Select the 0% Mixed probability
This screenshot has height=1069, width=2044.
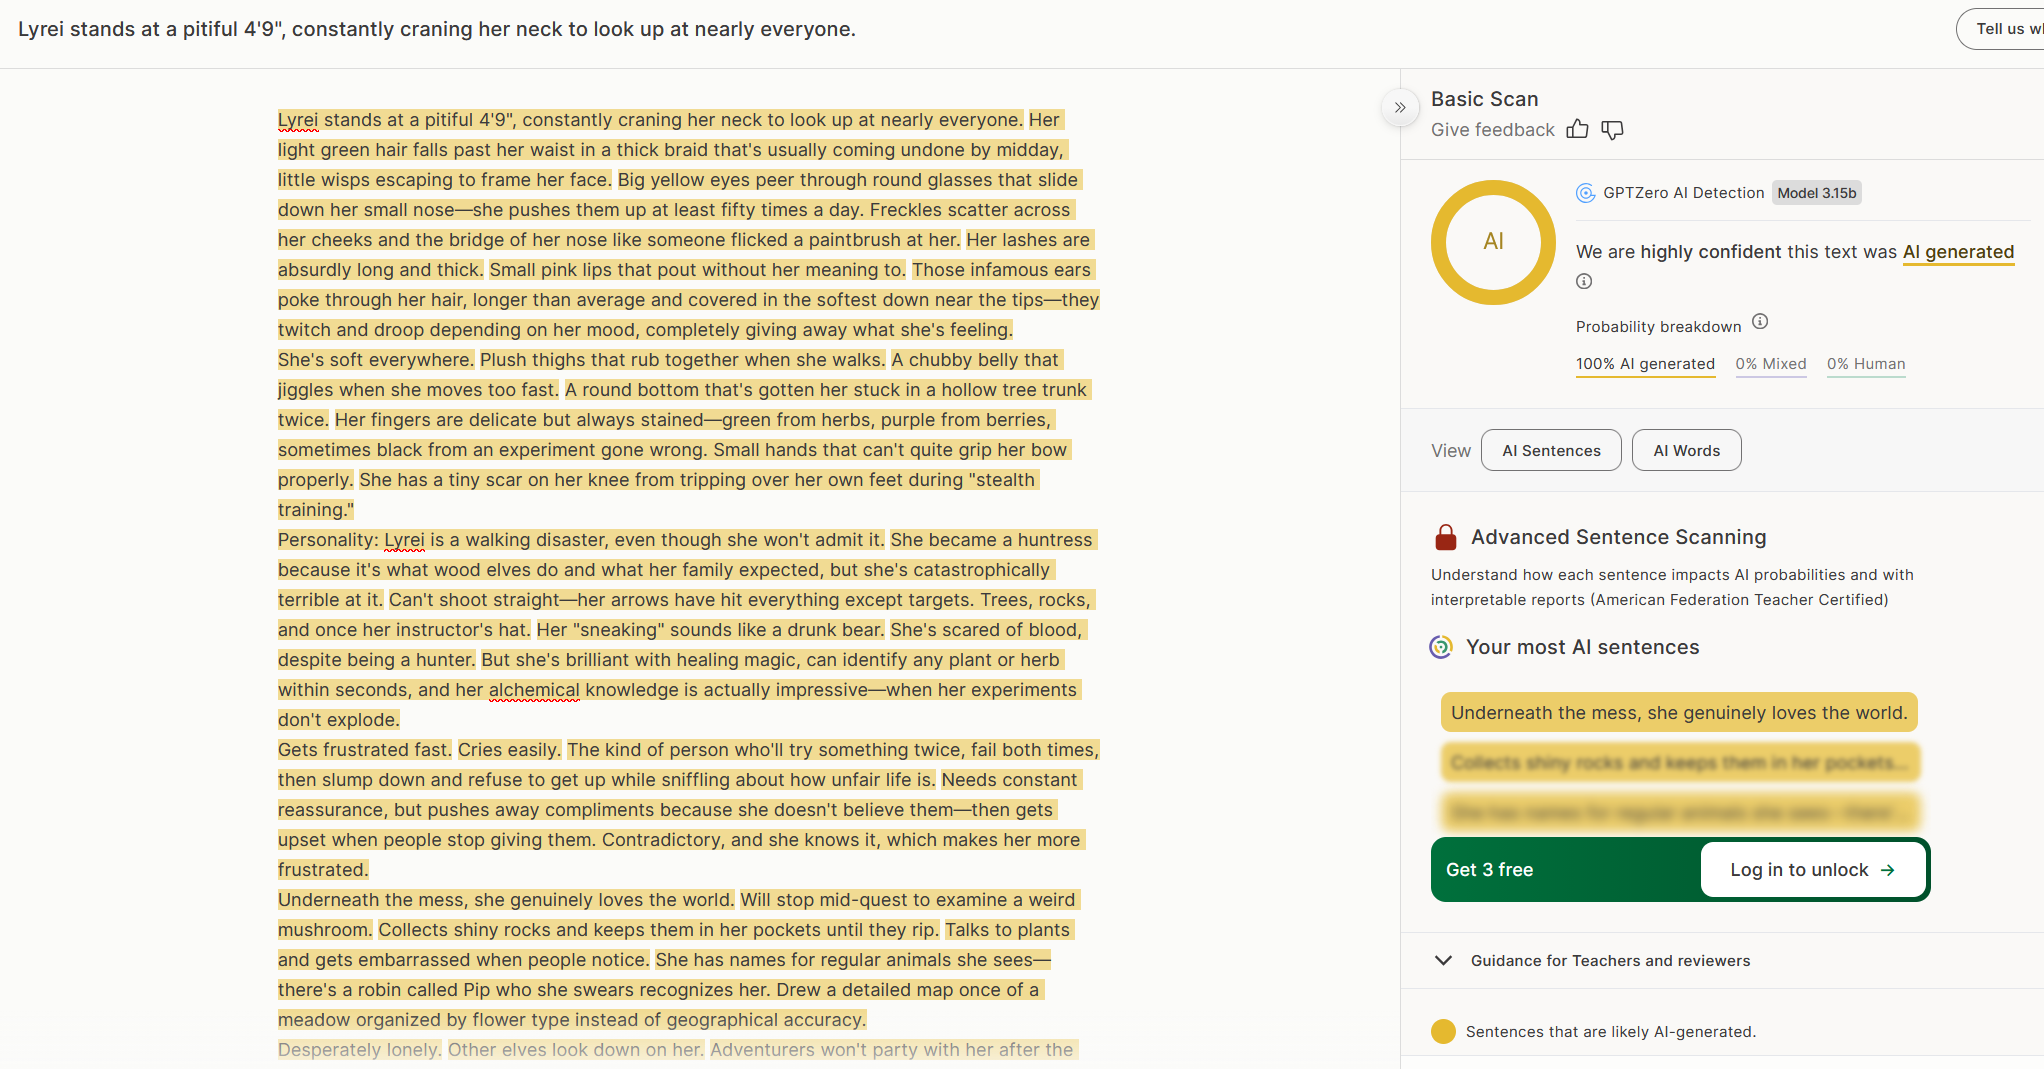point(1770,364)
